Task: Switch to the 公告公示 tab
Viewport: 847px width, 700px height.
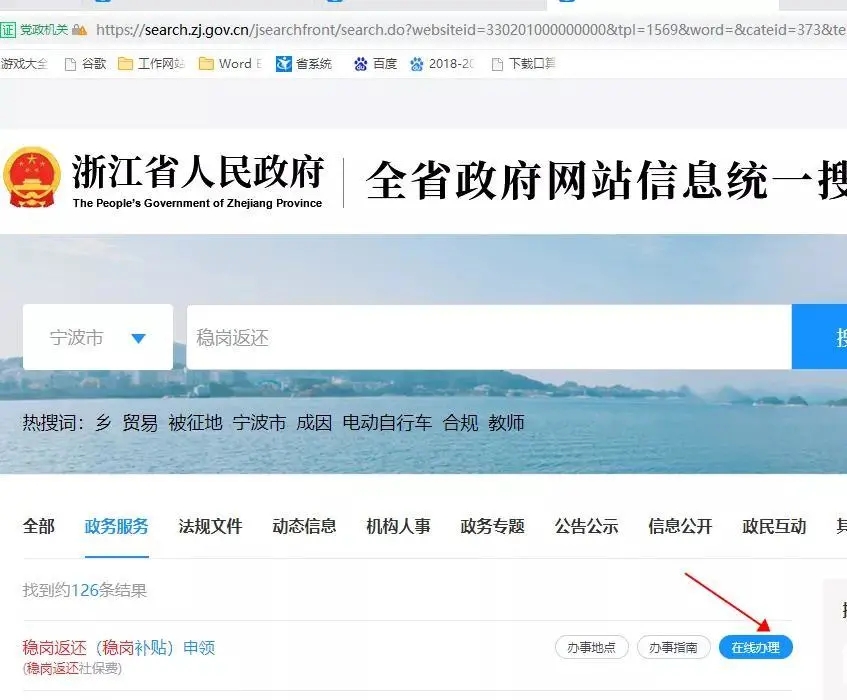Action: coord(587,526)
